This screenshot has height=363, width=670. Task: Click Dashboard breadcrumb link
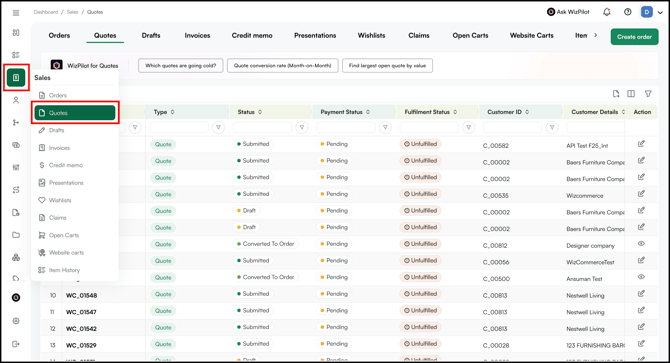pyautogui.click(x=46, y=12)
